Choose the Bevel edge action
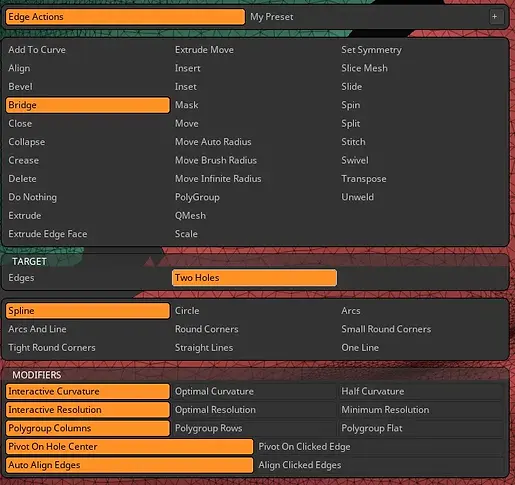The height and width of the screenshot is (485, 515). [x=21, y=87]
